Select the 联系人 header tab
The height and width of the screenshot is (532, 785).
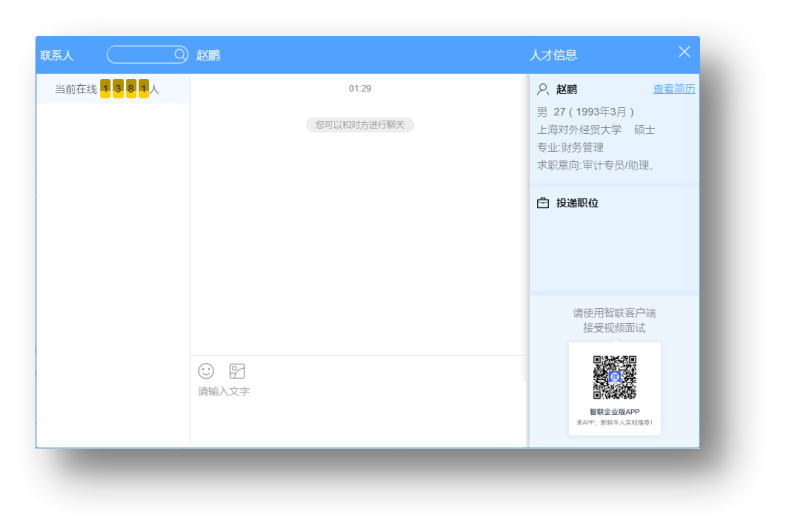(57, 55)
